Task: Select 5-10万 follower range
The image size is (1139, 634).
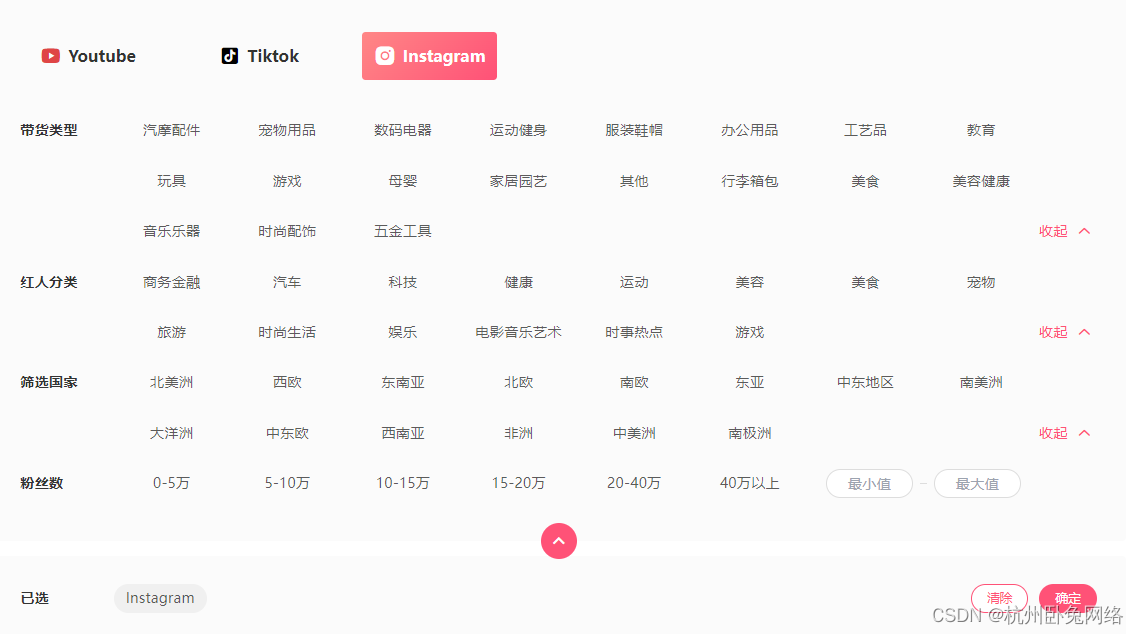Action: [287, 483]
